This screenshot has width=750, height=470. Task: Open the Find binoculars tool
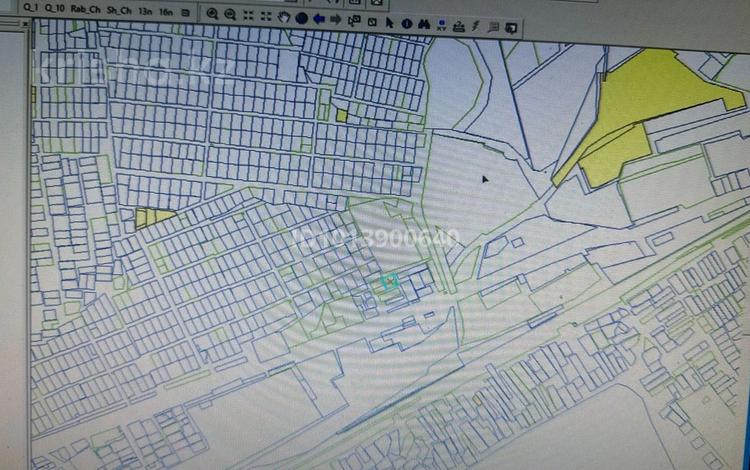click(x=424, y=24)
